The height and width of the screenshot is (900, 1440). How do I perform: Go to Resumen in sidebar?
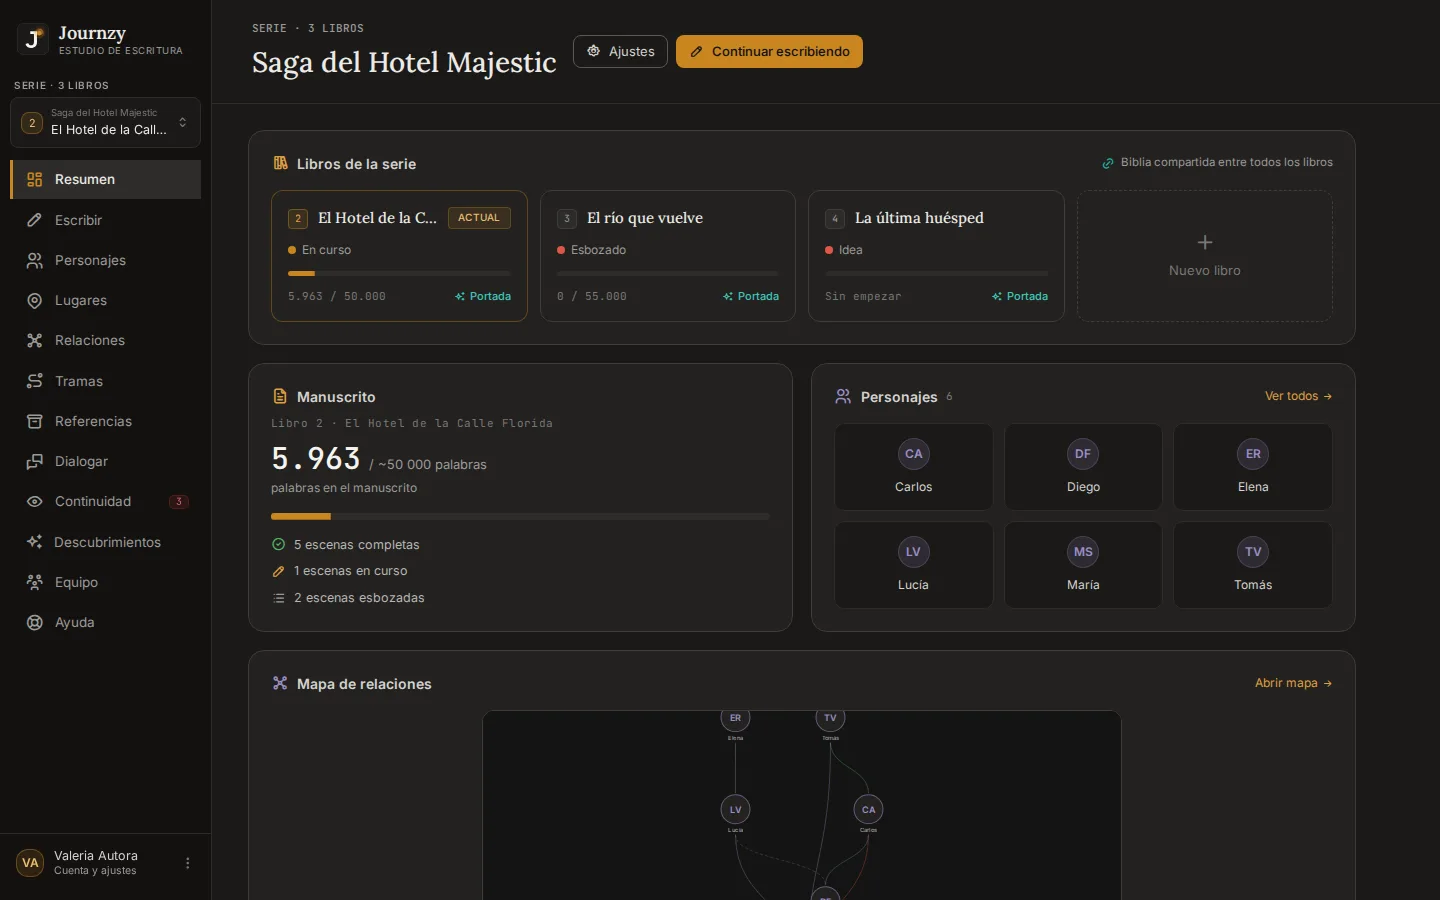[105, 179]
